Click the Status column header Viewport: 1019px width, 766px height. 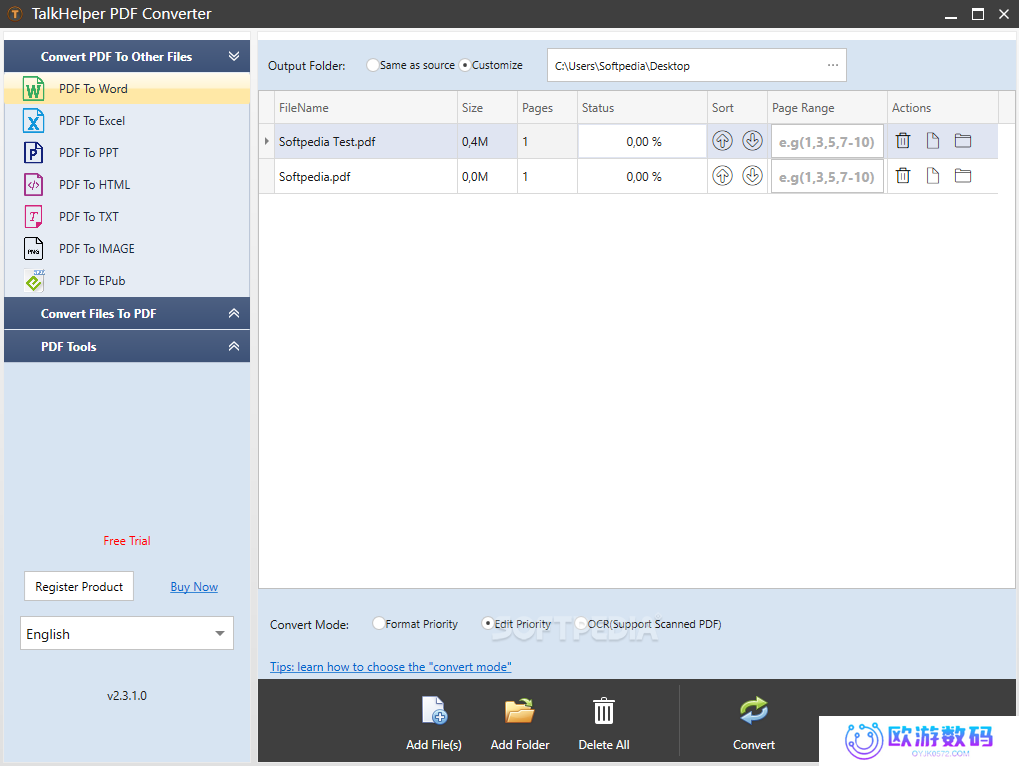(642, 108)
